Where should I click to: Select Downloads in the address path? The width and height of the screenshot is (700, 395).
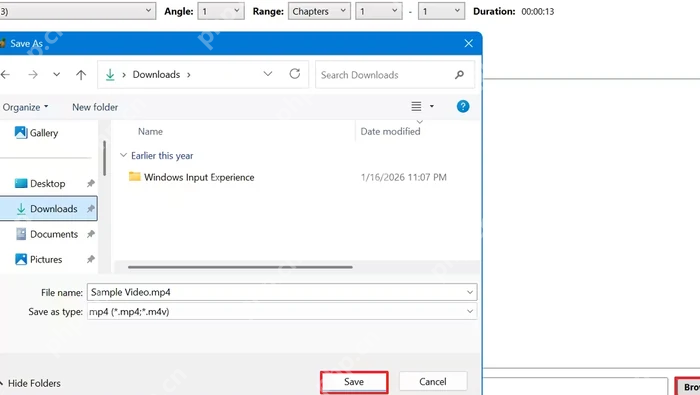pos(156,75)
